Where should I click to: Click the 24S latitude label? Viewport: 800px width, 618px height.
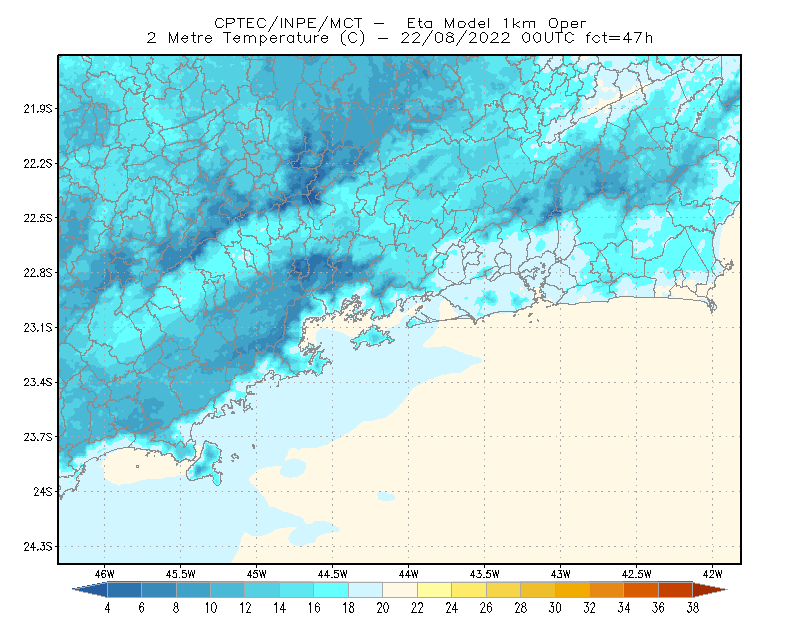[43, 491]
